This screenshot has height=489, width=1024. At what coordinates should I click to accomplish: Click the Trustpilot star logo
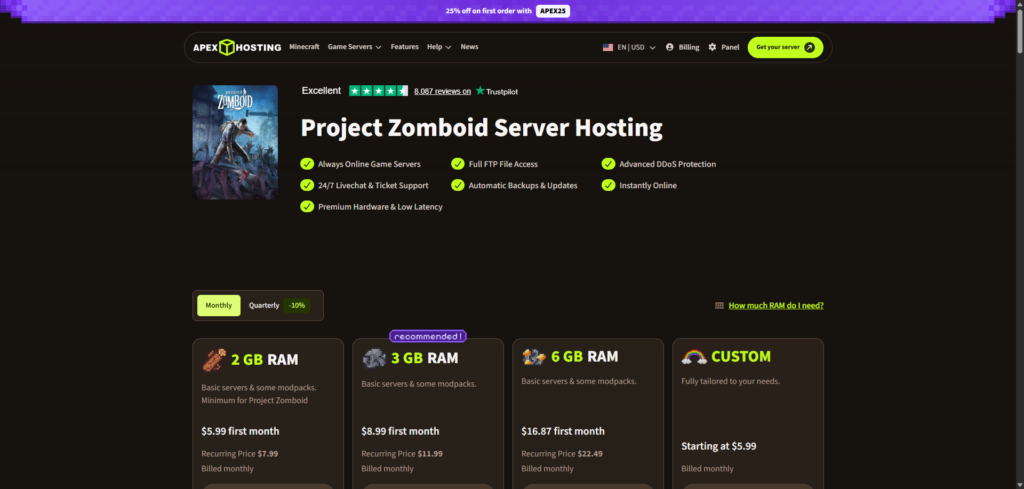pos(480,91)
